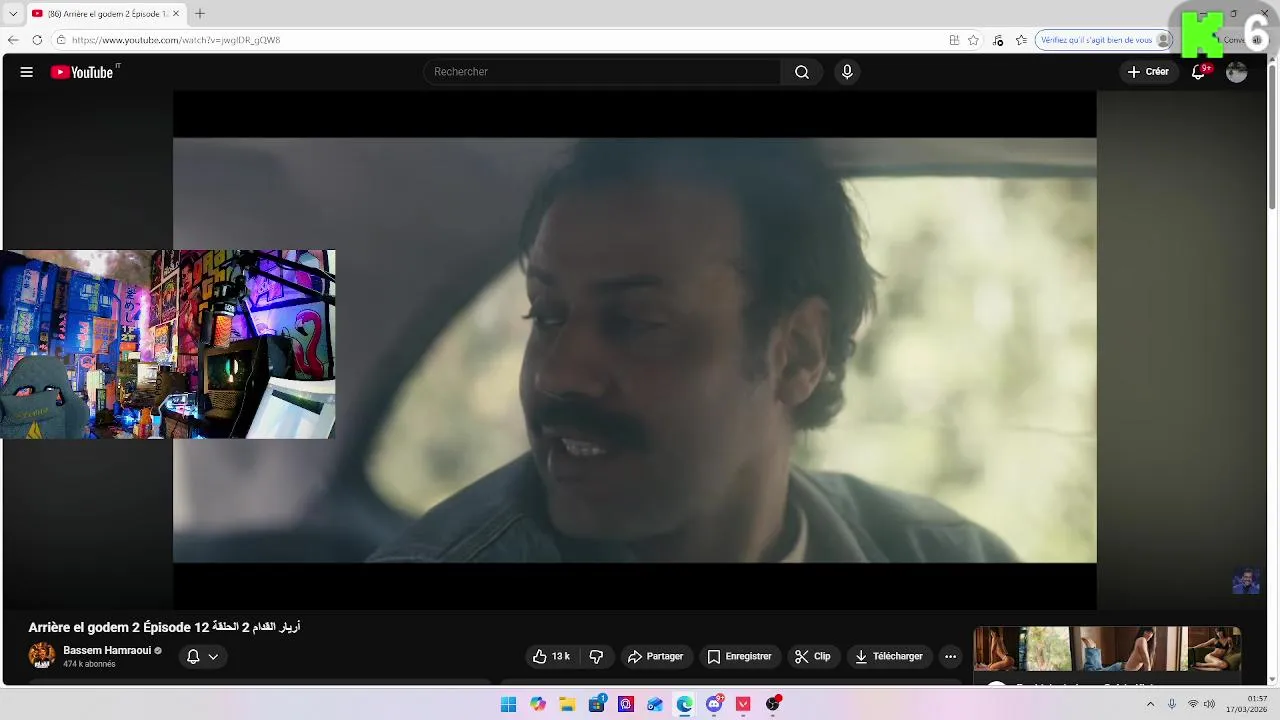Screen dimensions: 1280x720
Task: Open more actions three-dot menu
Action: point(951,657)
